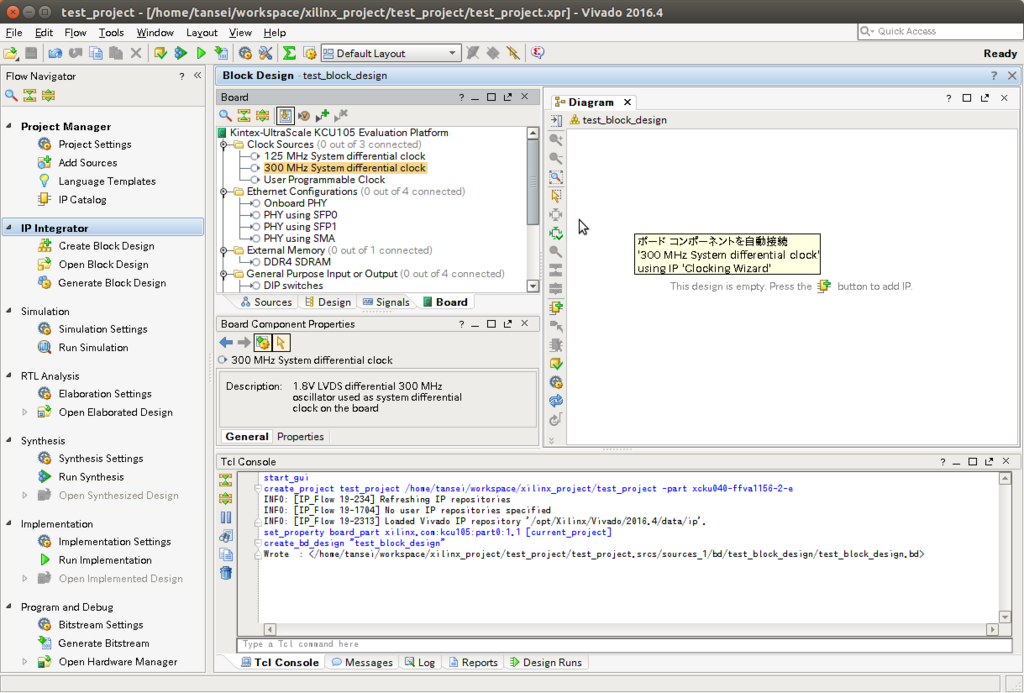The height and width of the screenshot is (693, 1024).
Task: Toggle the gear-arrow button in Board Component Properties toolbar
Action: click(263, 342)
